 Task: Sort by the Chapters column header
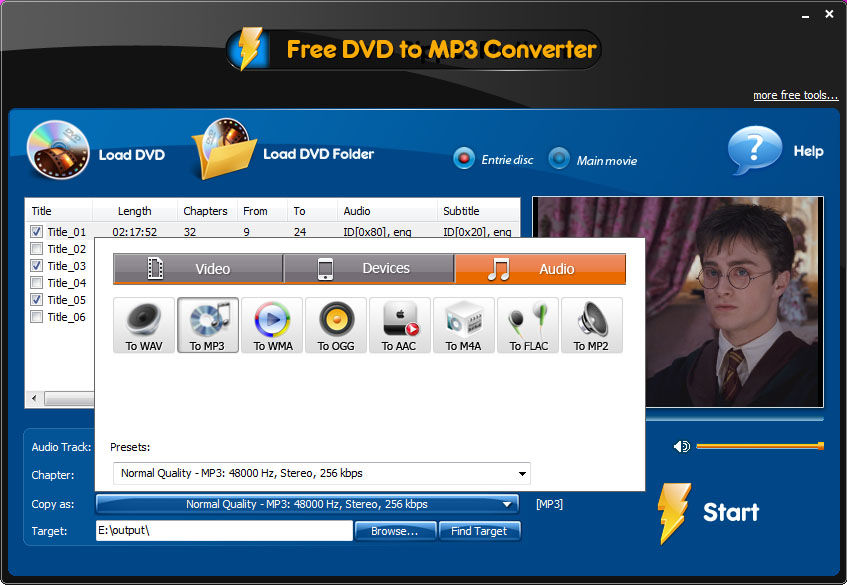click(x=207, y=211)
